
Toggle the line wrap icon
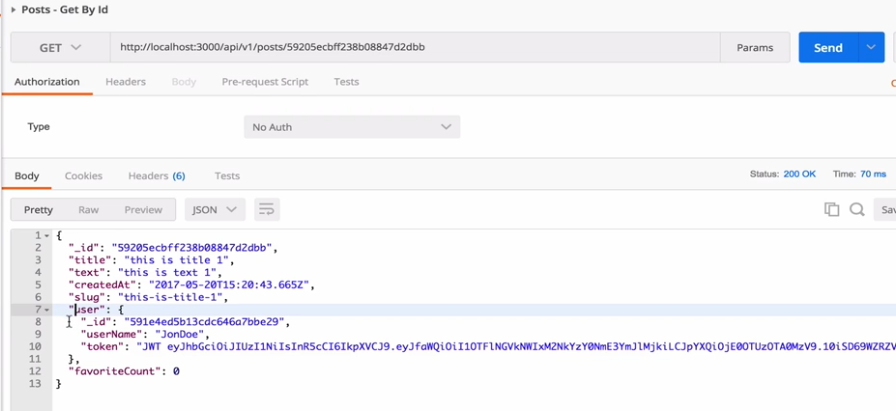(x=266, y=209)
